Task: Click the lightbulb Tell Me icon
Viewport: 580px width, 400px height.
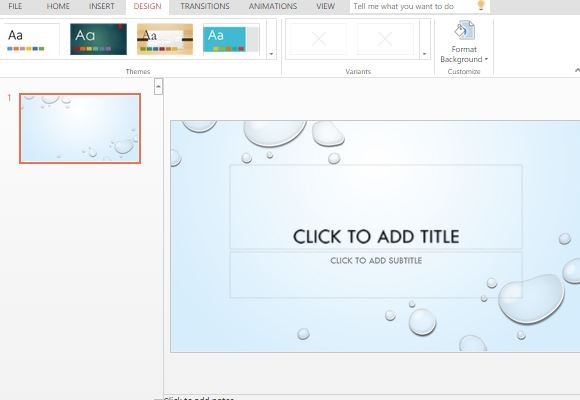Action: point(480,6)
